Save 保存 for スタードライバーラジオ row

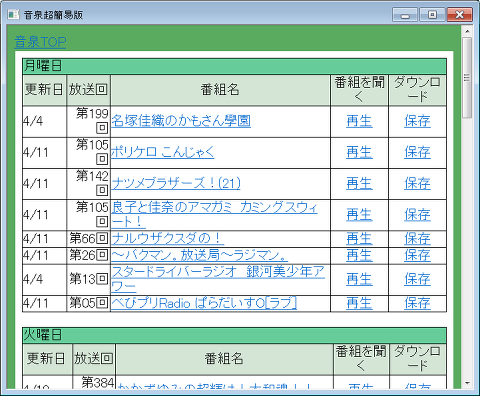[417, 279]
